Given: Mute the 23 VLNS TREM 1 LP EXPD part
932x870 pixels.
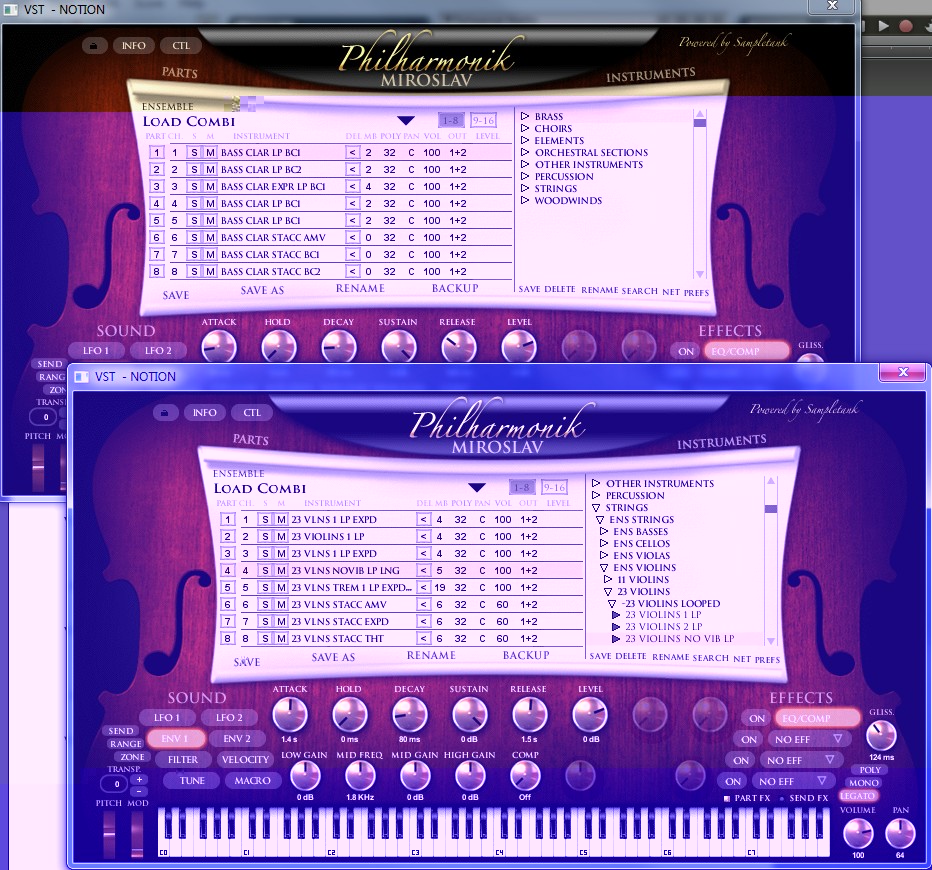Looking at the screenshot, I should pos(281,588).
